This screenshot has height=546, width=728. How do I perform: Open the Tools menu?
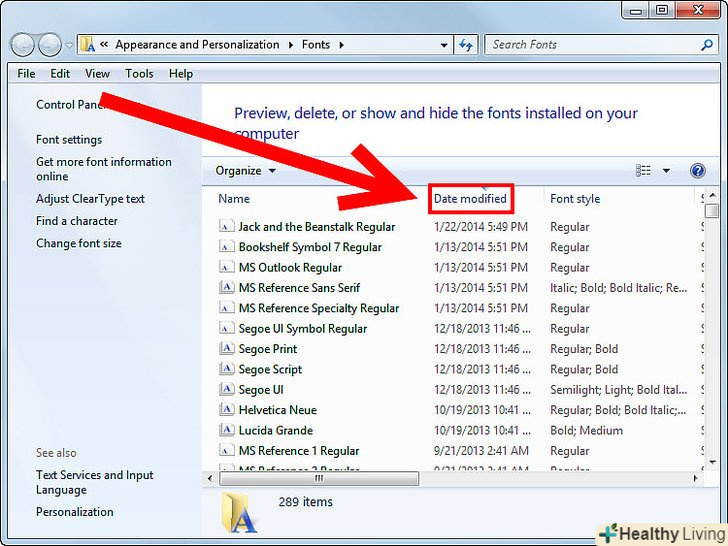tap(139, 74)
